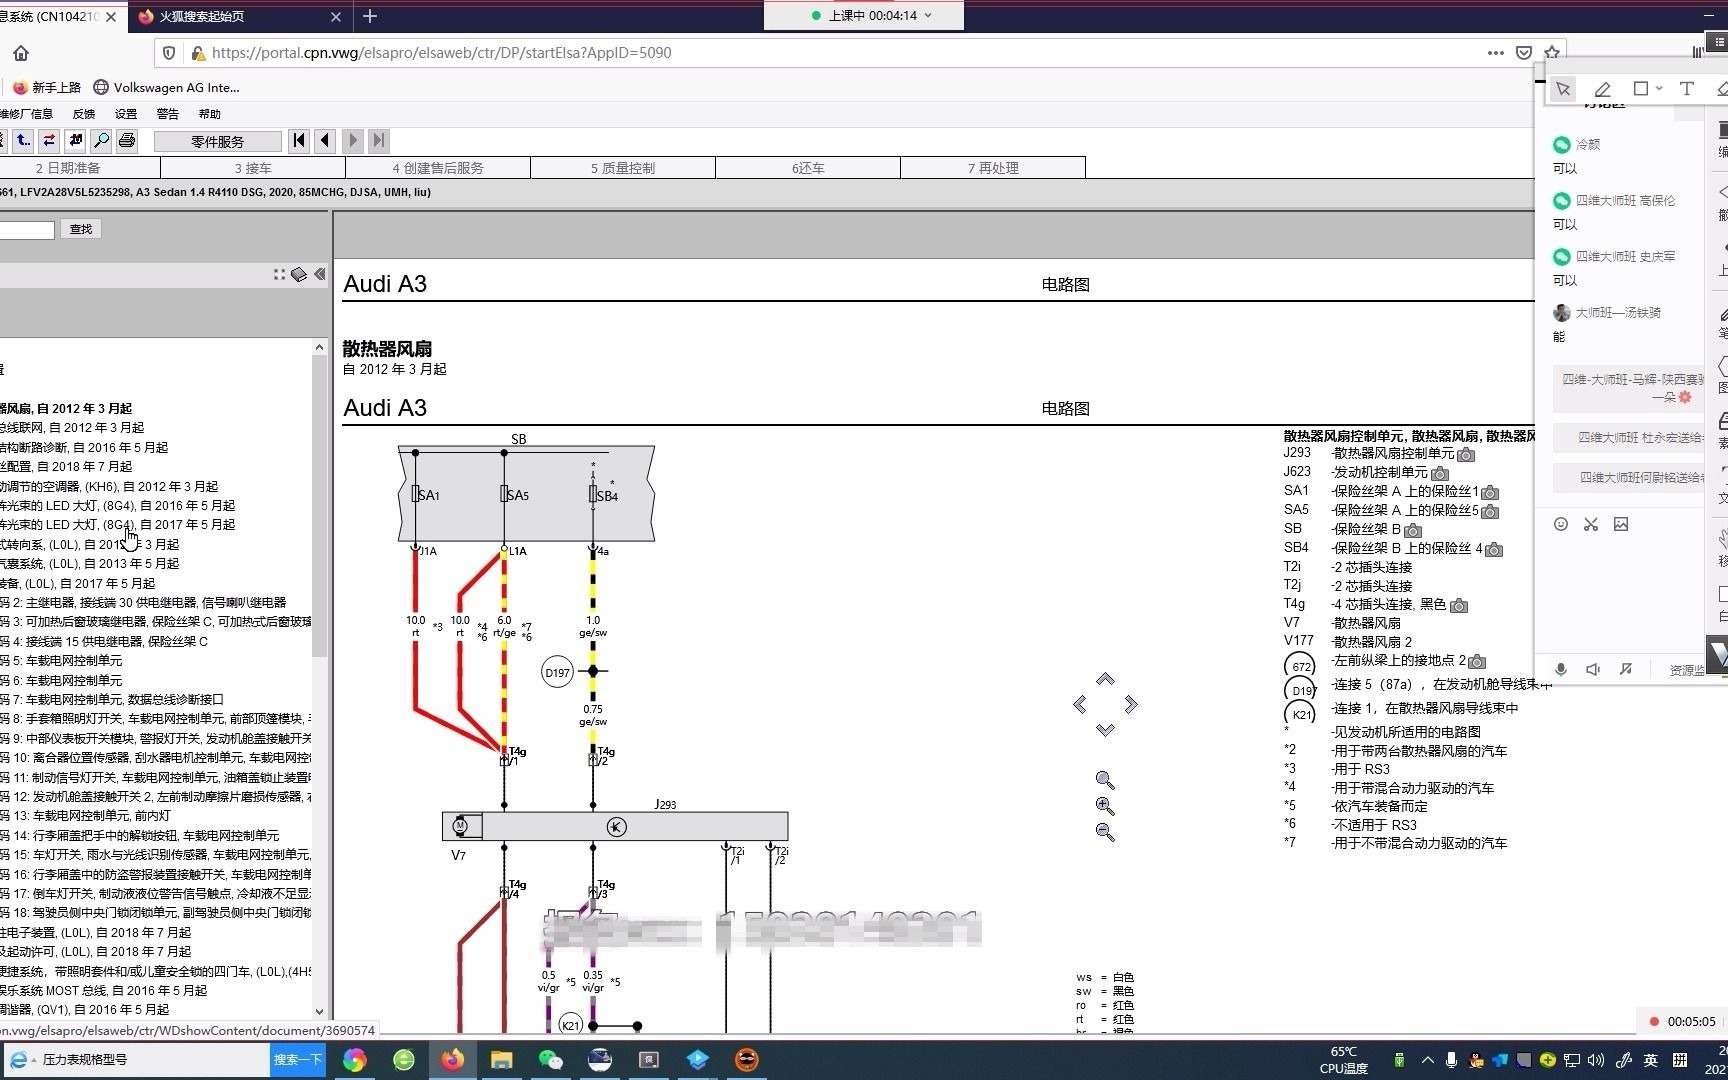The image size is (1728, 1080).
Task: Click the book icon above document tree
Action: (x=299, y=274)
